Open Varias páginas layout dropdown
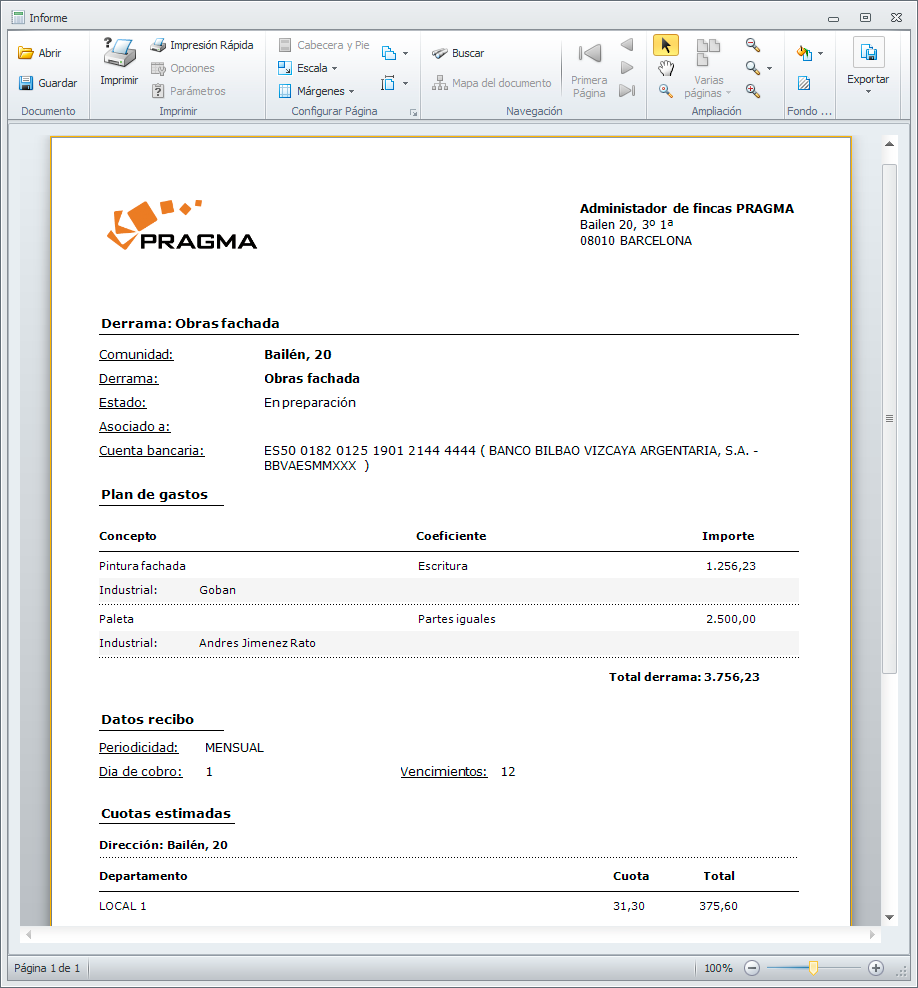The width and height of the screenshot is (918, 988). (x=708, y=67)
